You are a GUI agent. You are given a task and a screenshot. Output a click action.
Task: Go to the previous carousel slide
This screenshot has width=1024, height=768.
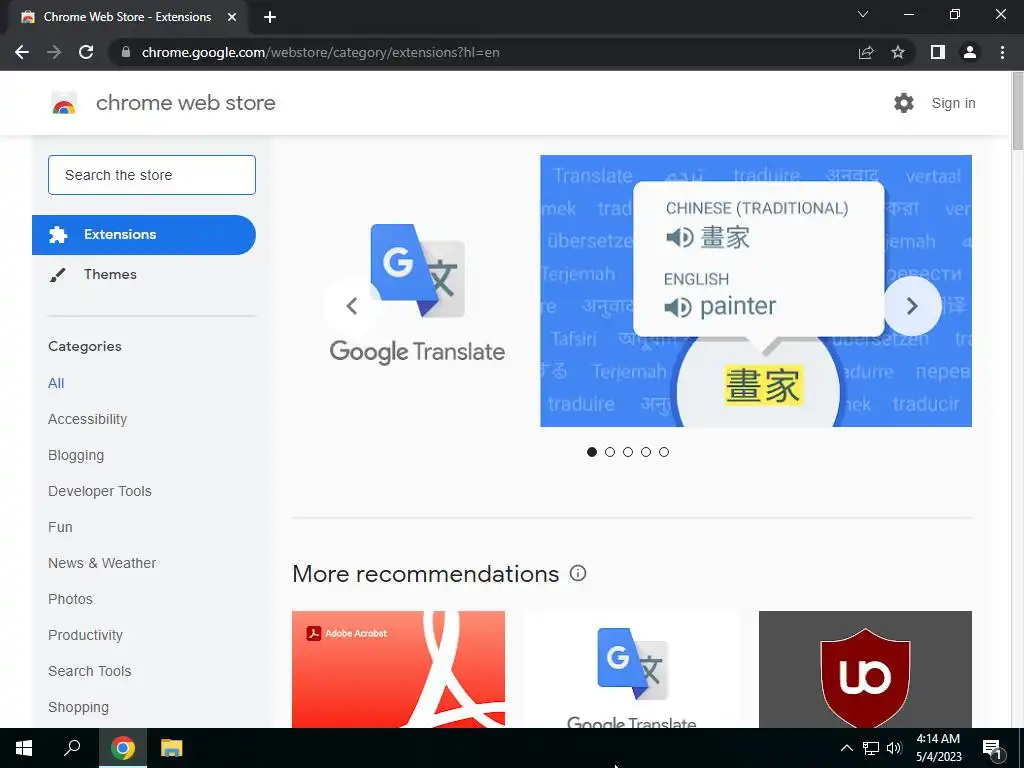click(352, 306)
